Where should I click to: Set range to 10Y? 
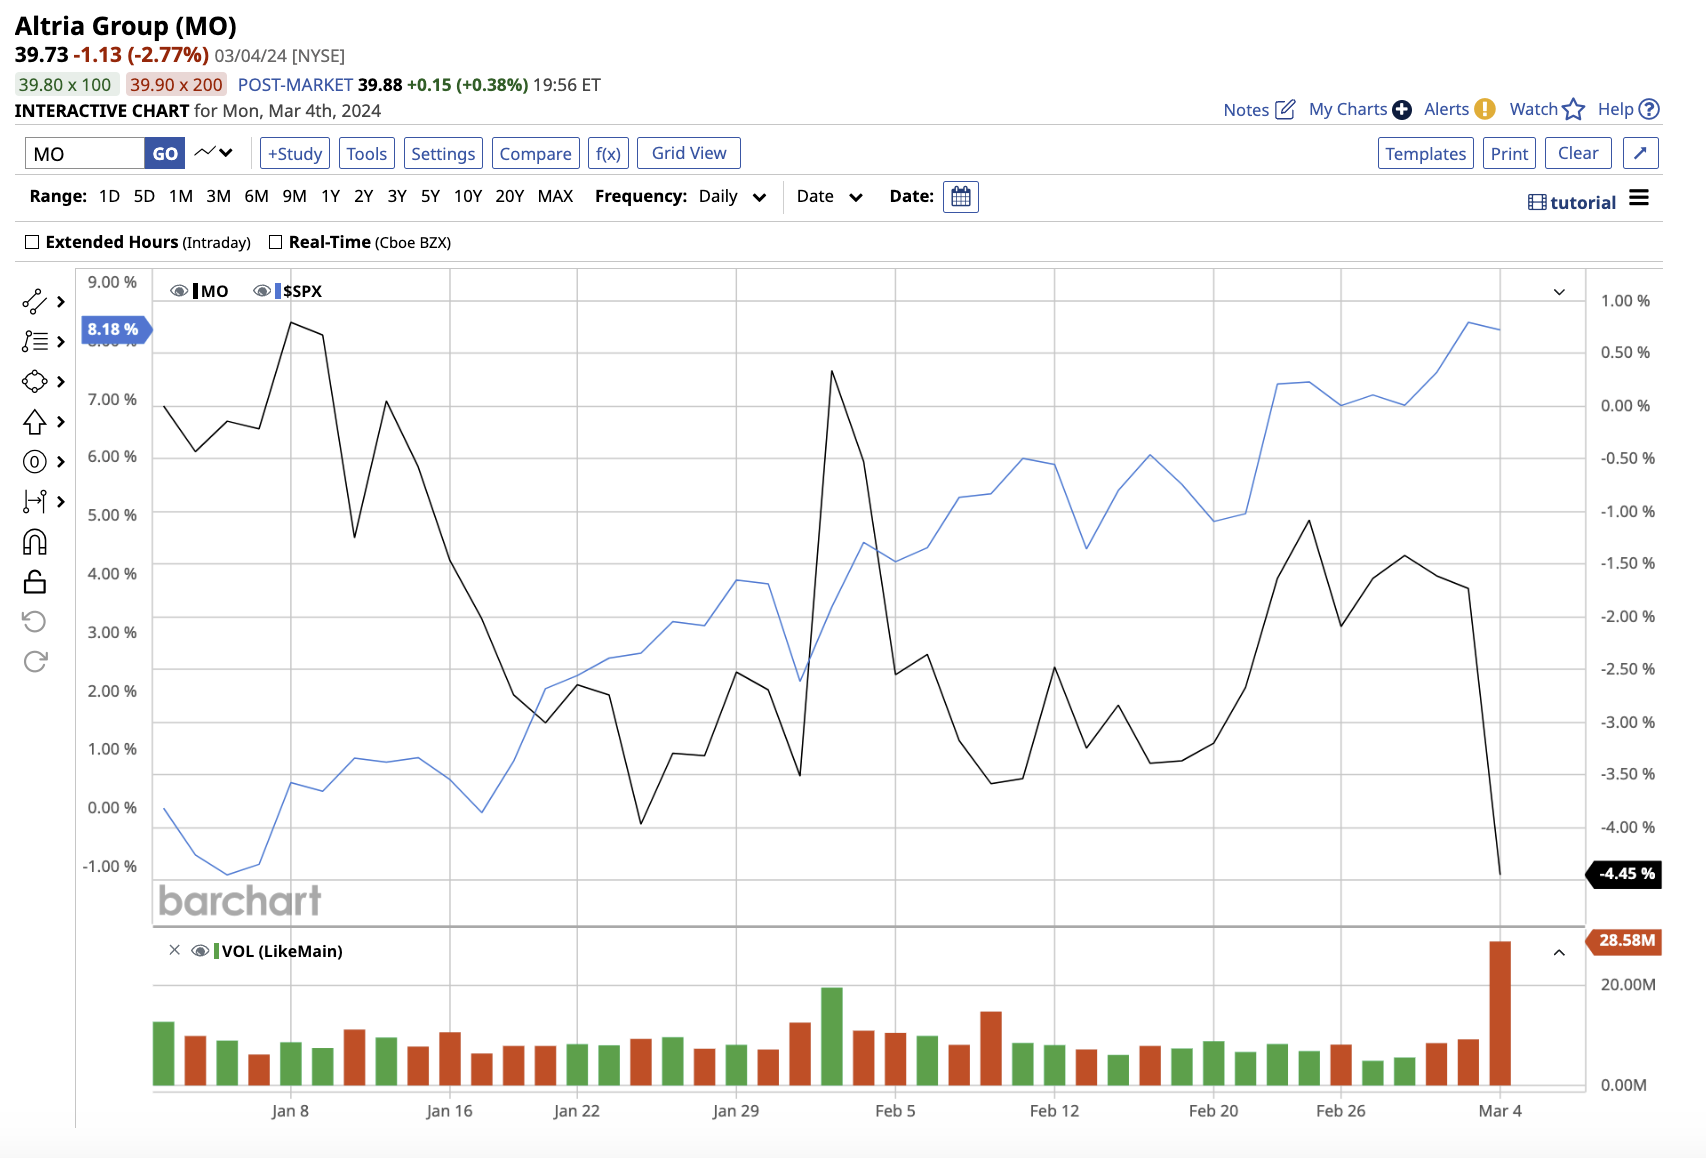point(468,196)
